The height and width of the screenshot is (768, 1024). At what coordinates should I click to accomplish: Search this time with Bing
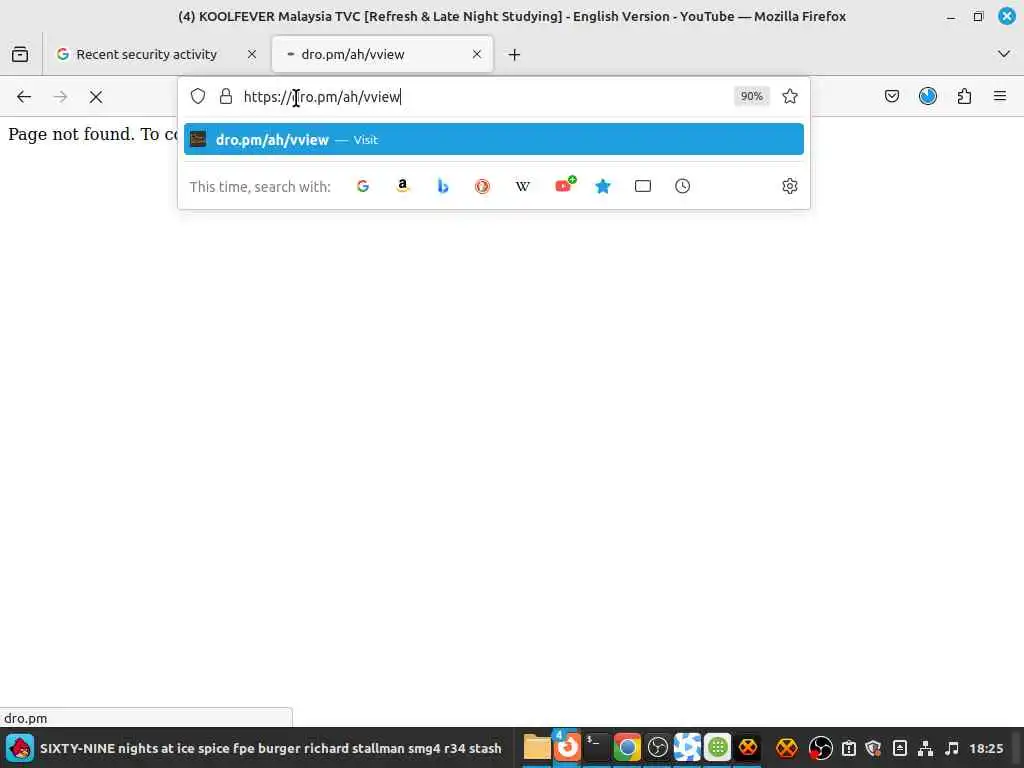point(443,186)
